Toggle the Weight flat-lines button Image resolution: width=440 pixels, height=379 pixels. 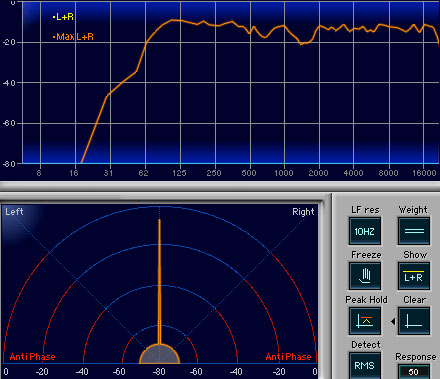click(414, 231)
